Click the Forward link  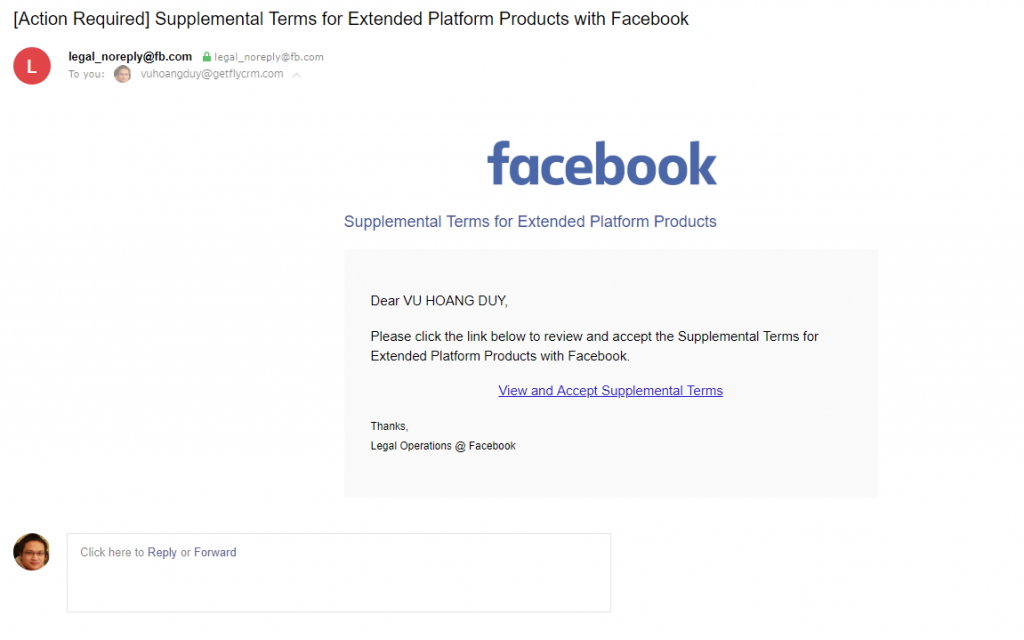215,552
